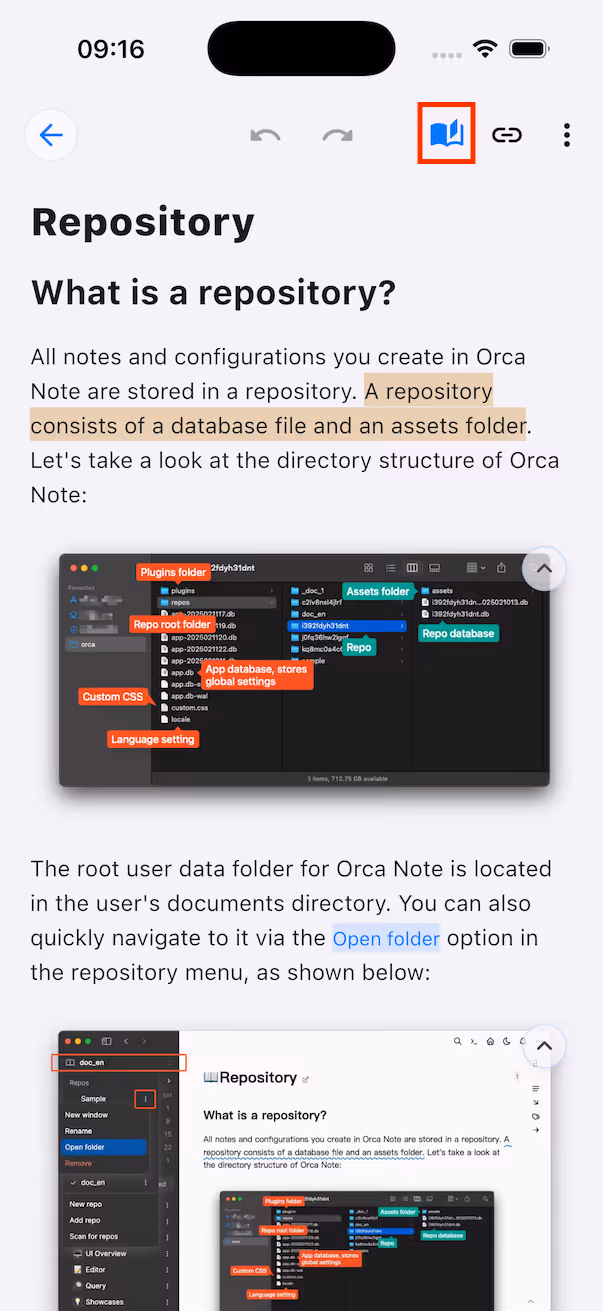Open the three-dot more options menu
The image size is (603, 1311).
click(x=567, y=135)
